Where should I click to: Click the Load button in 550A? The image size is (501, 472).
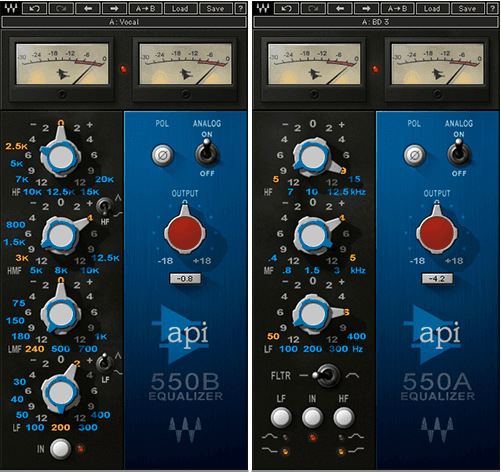coord(432,8)
